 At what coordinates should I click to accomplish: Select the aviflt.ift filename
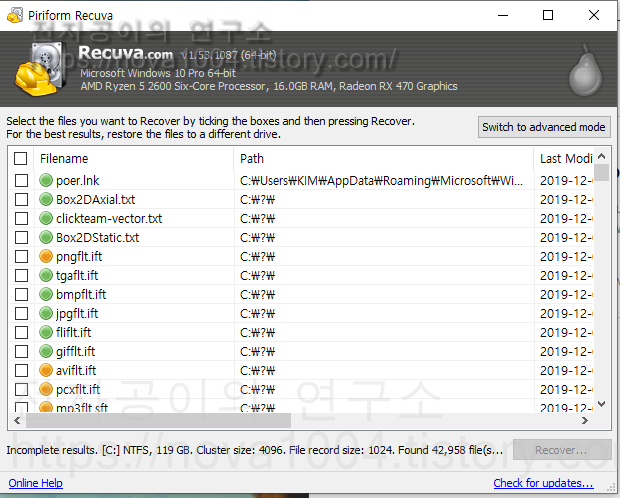click(x=76, y=371)
